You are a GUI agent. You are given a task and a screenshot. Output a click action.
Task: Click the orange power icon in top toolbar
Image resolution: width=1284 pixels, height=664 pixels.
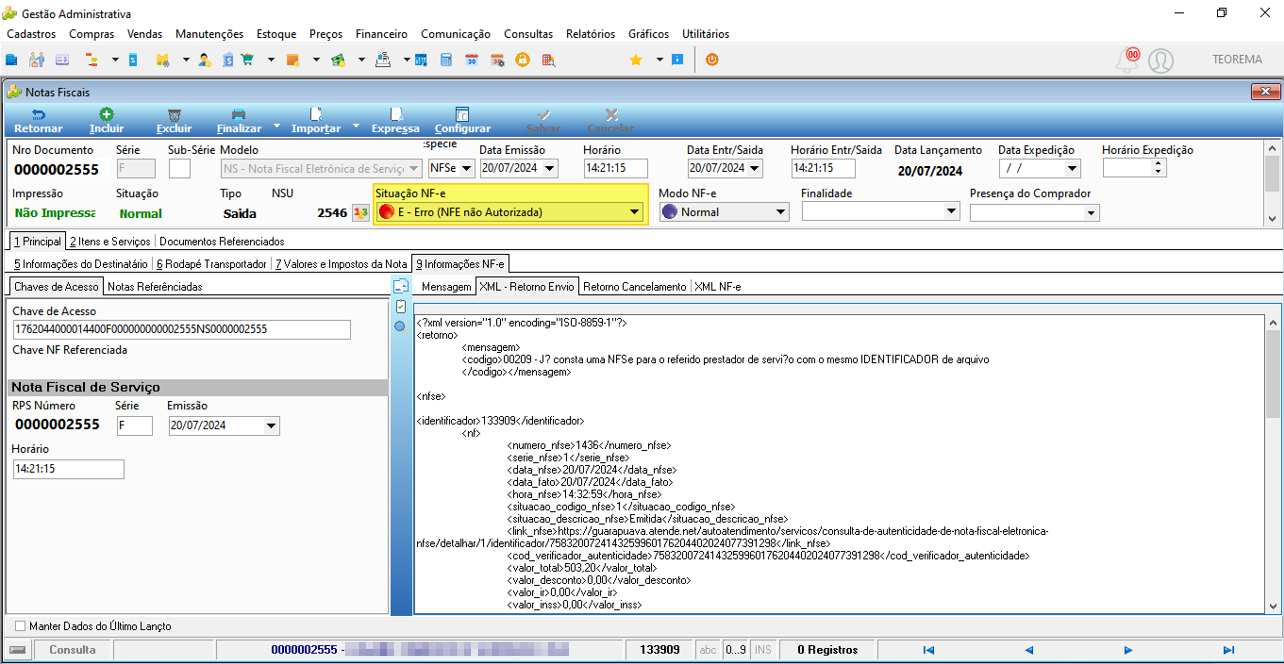pyautogui.click(x=712, y=60)
